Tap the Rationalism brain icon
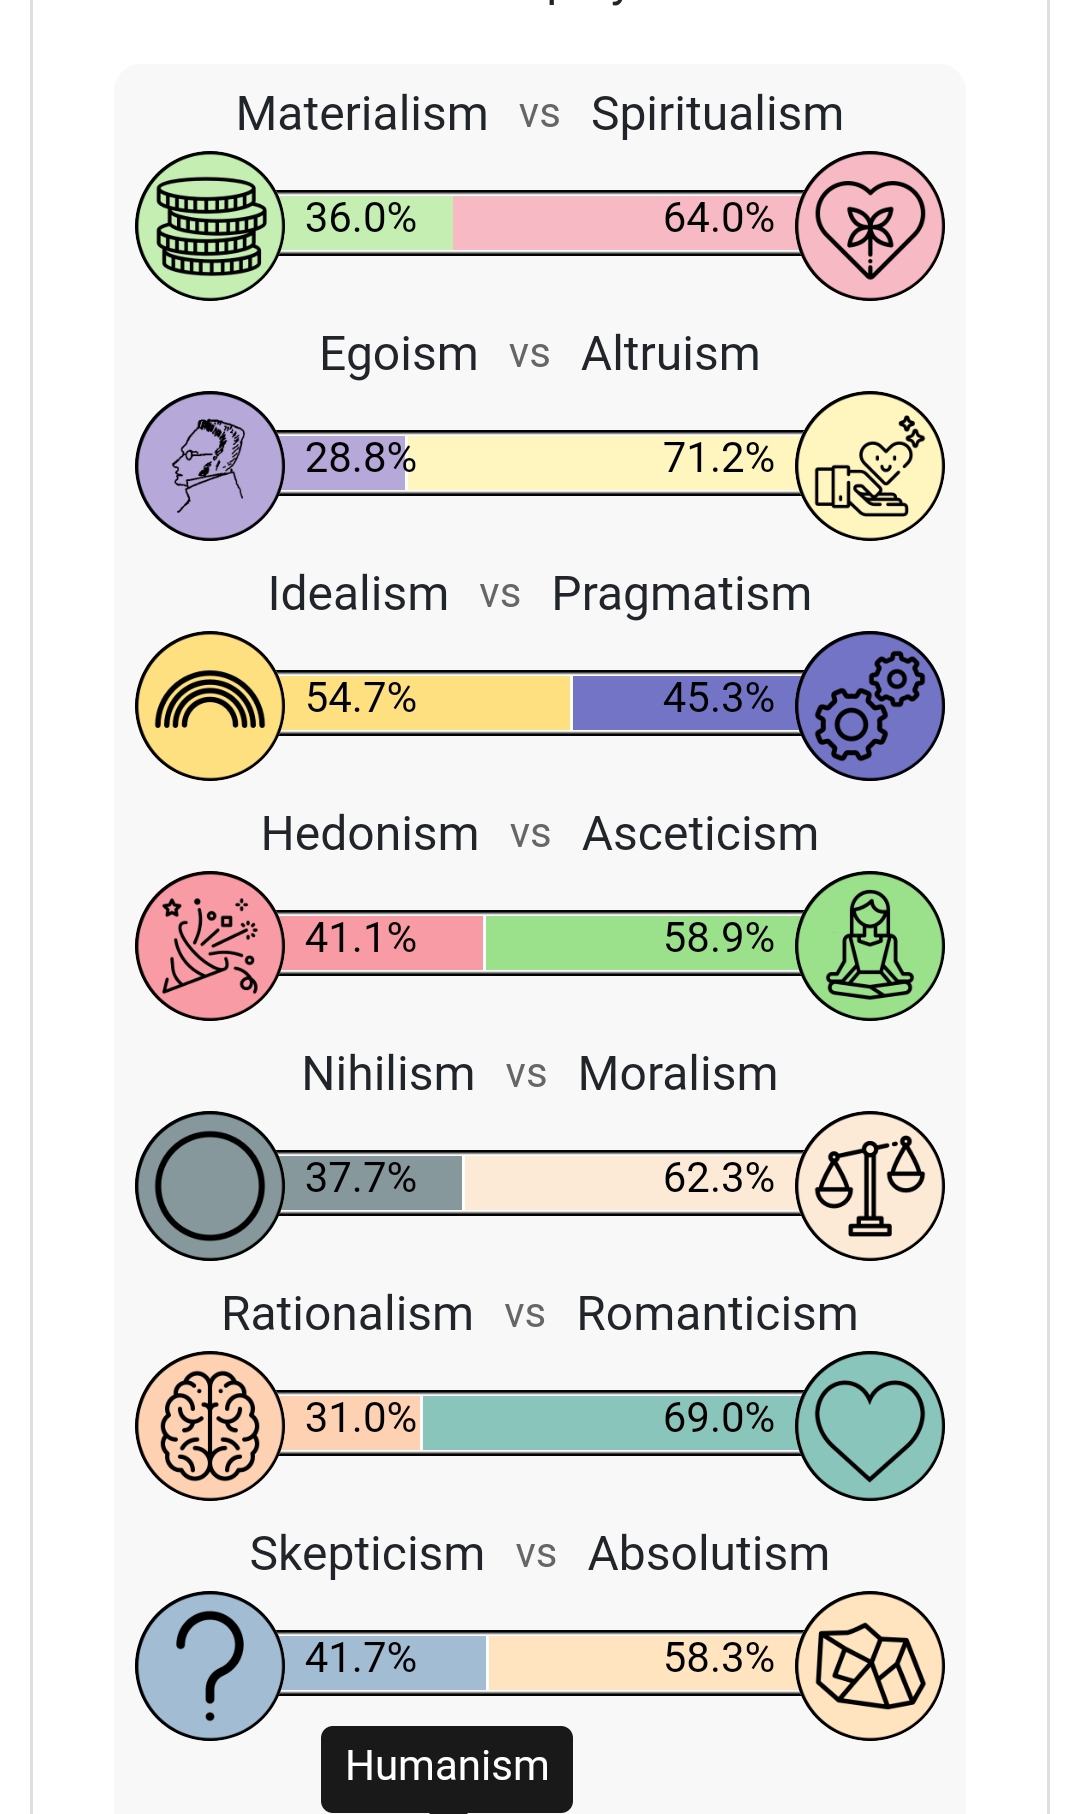1080x1814 pixels. (210, 1426)
